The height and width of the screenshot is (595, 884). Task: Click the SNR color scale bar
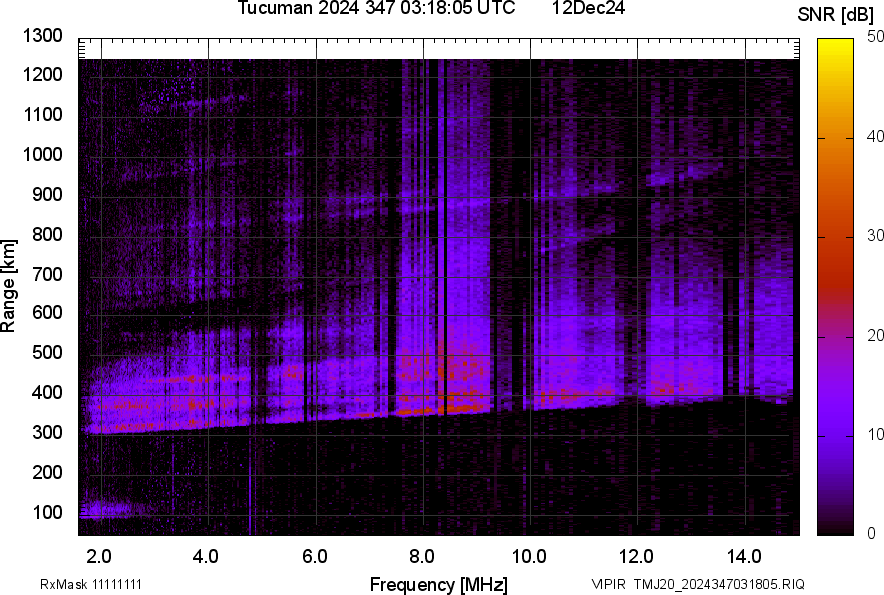835,287
